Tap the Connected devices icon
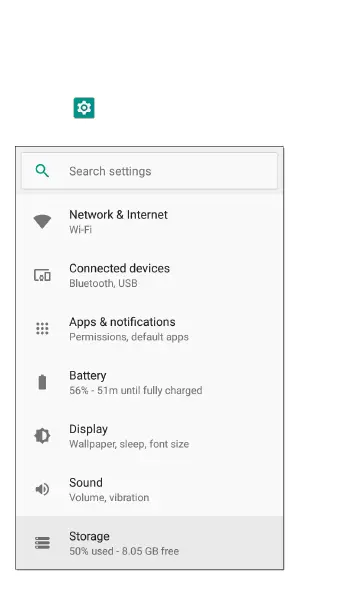The height and width of the screenshot is (612, 360). pos(42,275)
